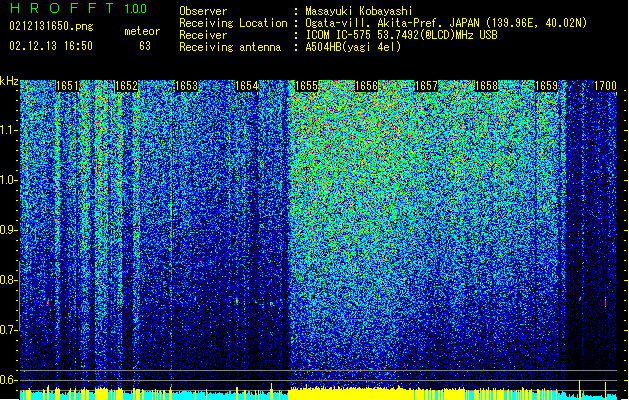629x400 pixels.
Task: Click the Receiving Location label
Action: pyautogui.click(x=233, y=23)
